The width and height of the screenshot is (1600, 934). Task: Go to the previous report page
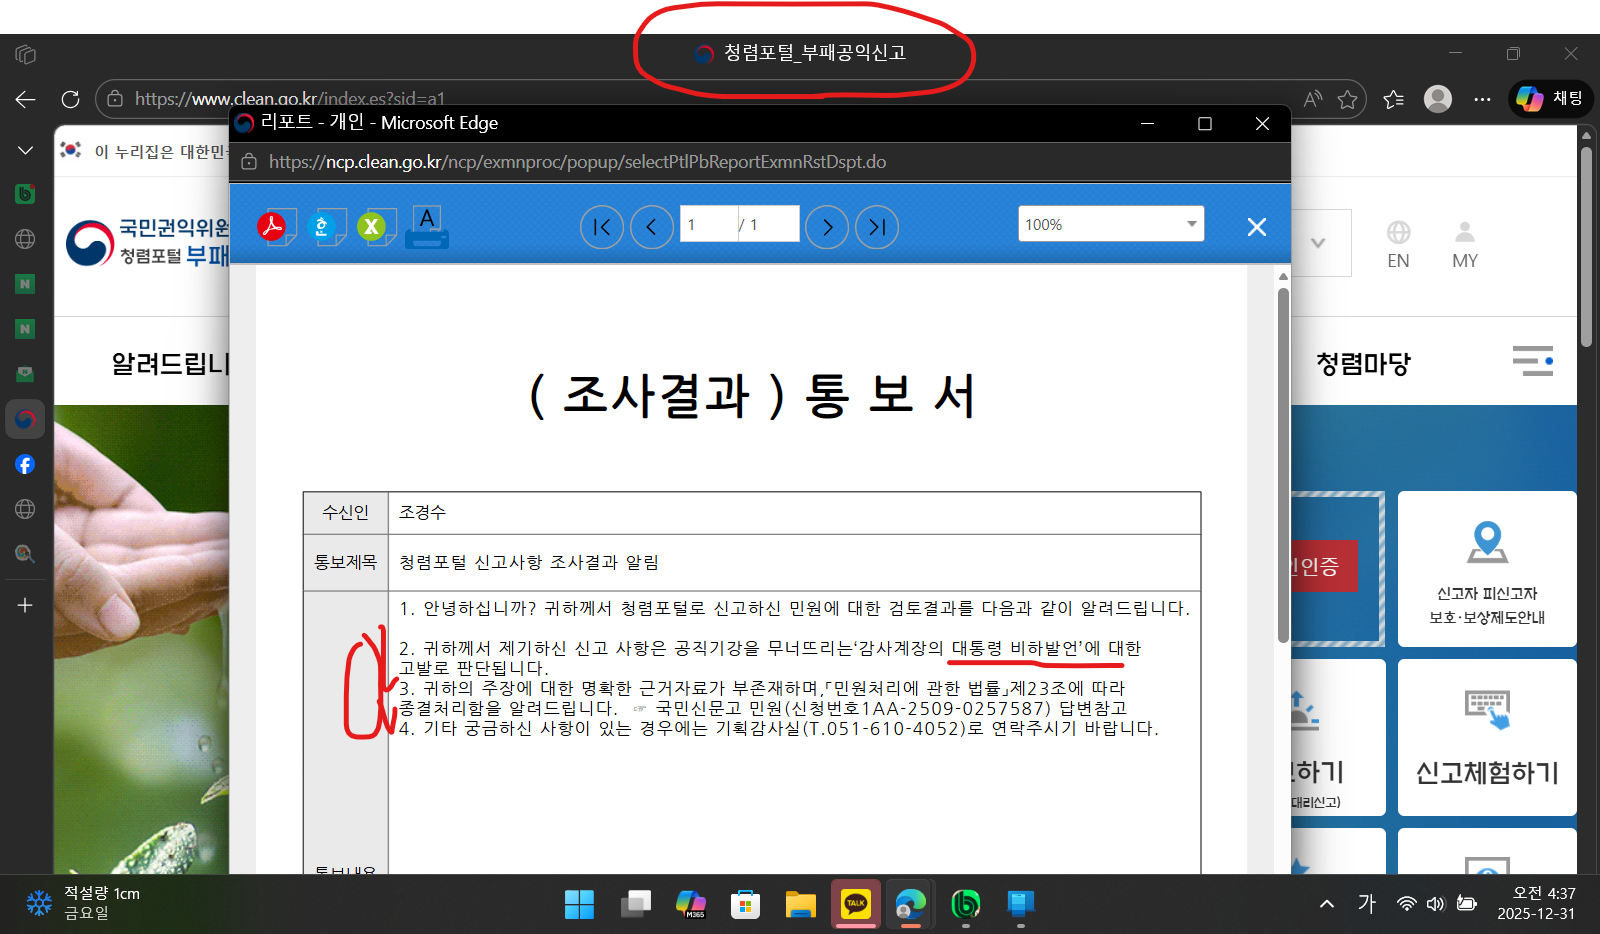pos(651,227)
